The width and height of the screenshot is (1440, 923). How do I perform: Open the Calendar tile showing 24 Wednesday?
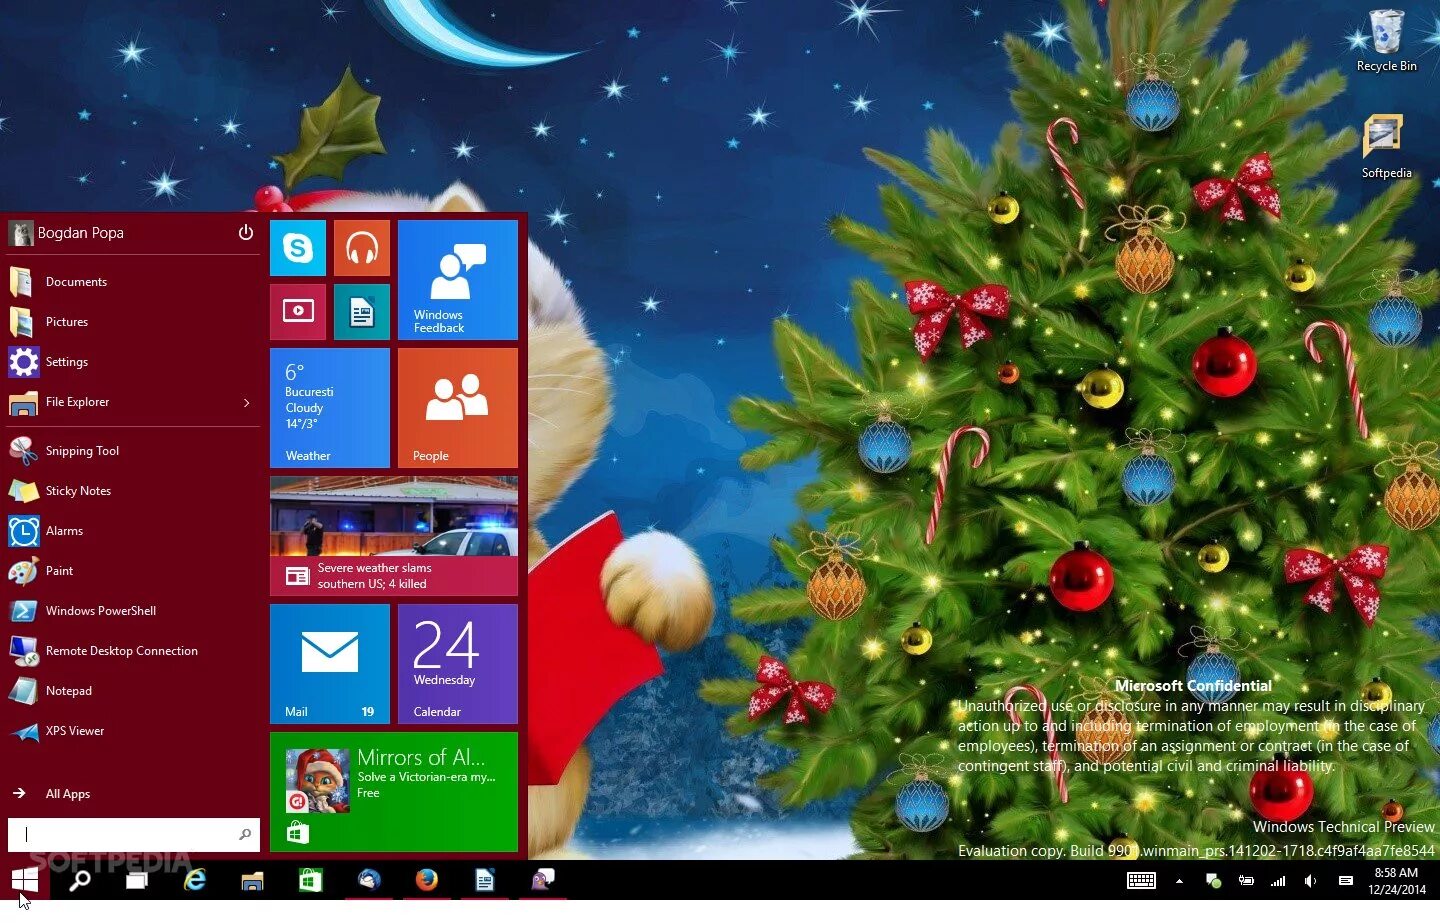click(x=458, y=664)
